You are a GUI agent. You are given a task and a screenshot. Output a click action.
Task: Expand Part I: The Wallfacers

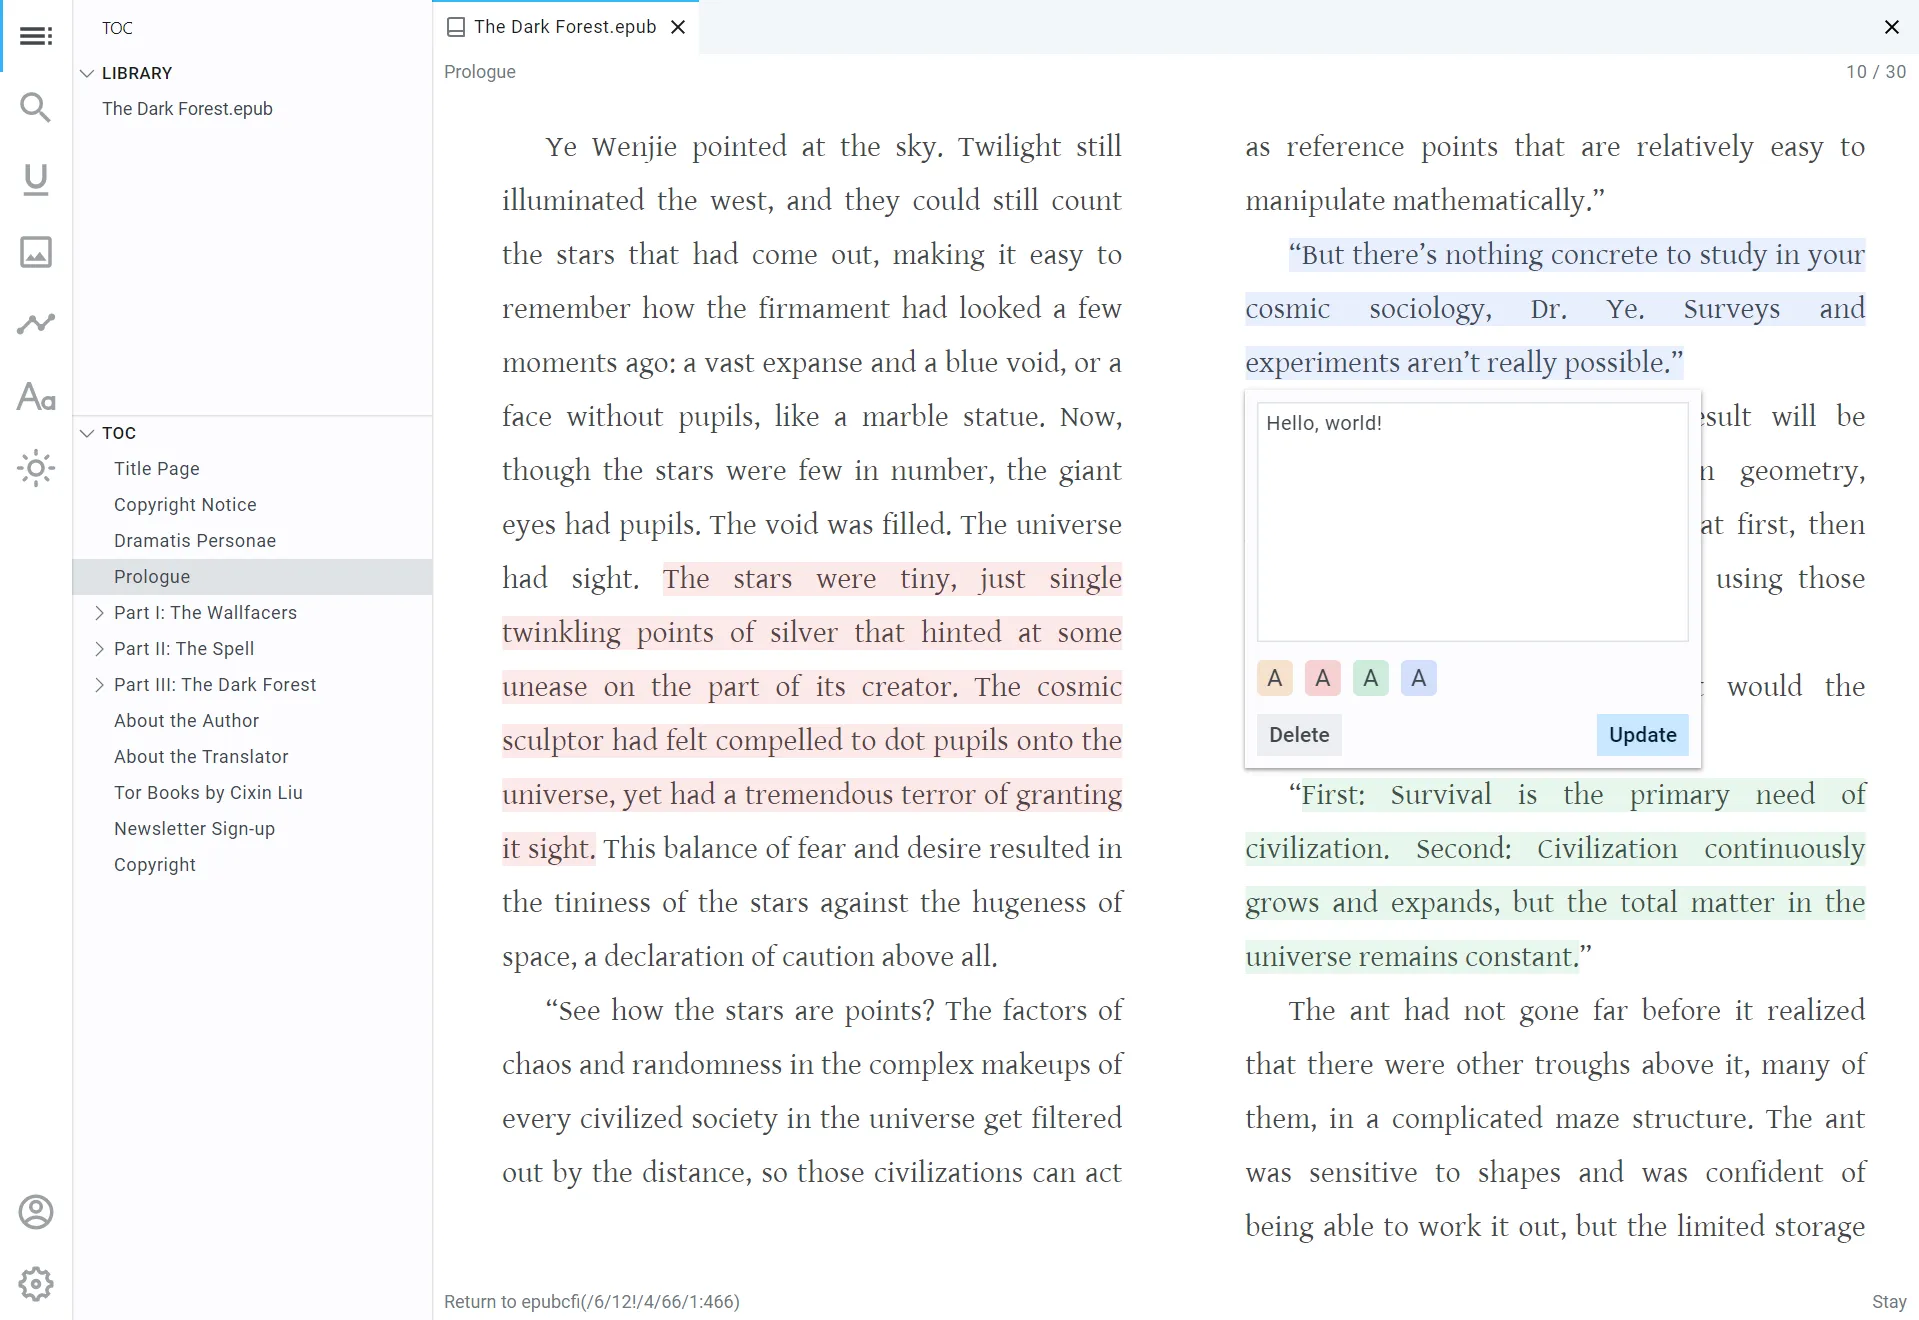point(99,613)
